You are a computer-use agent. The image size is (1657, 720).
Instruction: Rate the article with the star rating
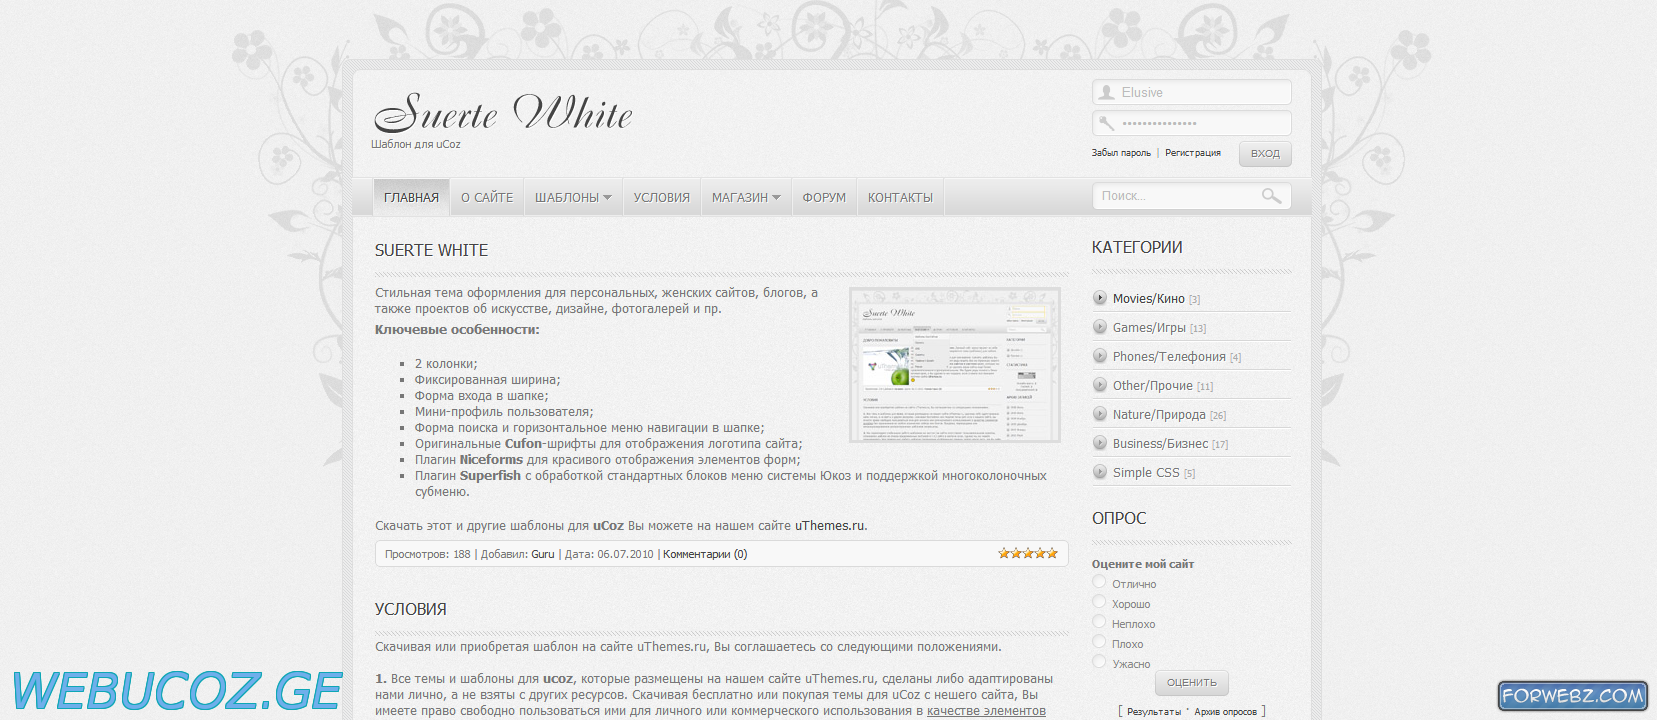[x=1028, y=553]
